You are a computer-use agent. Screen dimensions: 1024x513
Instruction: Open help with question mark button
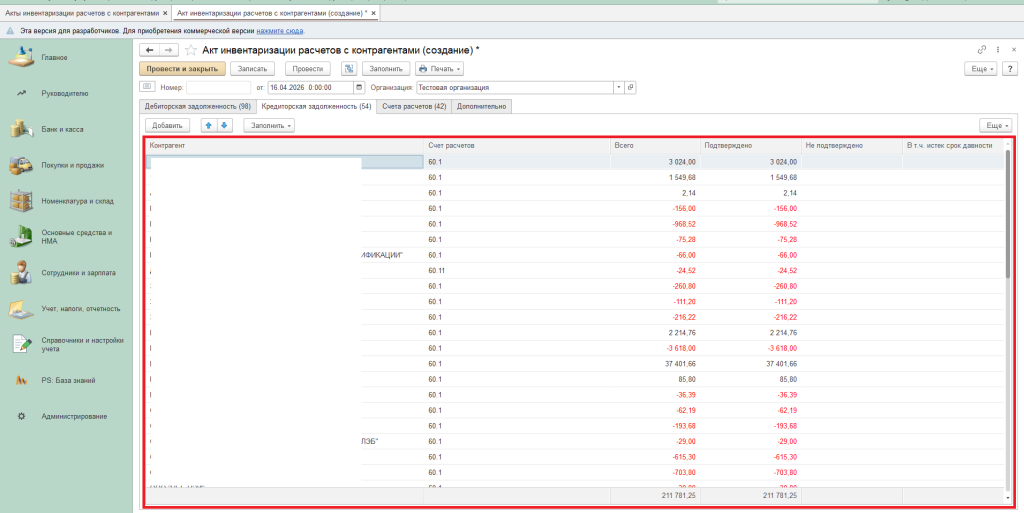[x=1010, y=69]
